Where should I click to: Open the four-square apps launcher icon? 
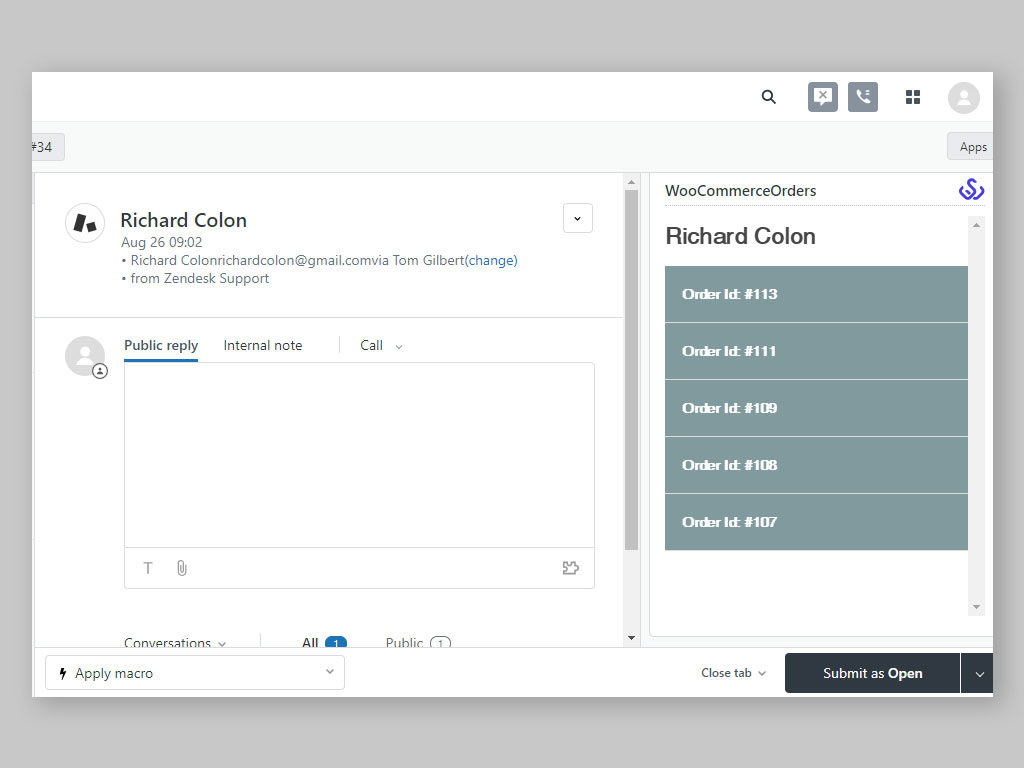pyautogui.click(x=912, y=97)
